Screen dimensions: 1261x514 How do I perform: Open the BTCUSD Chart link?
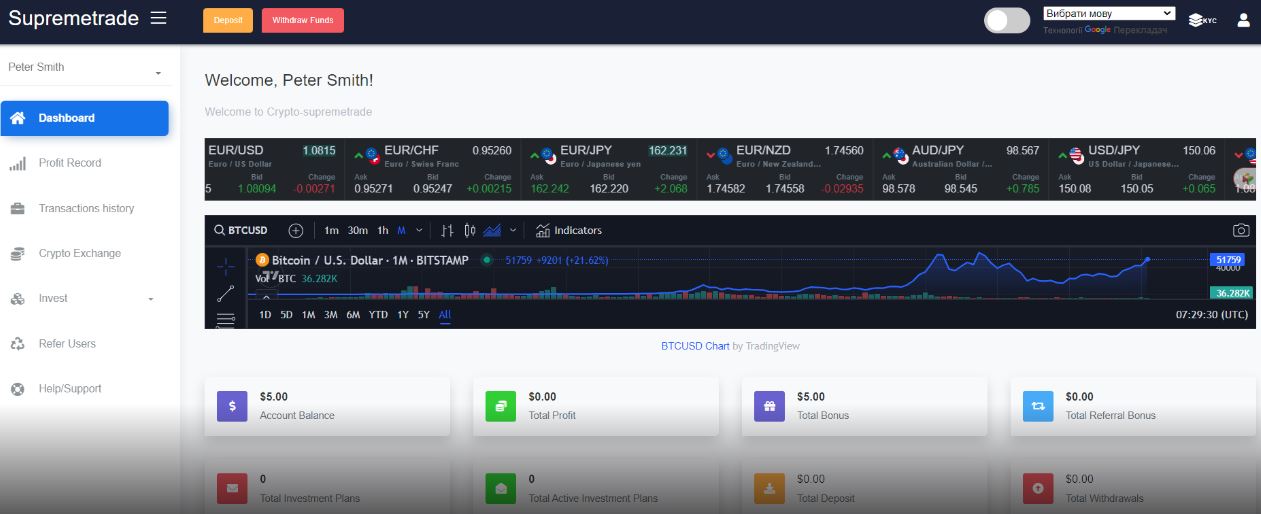click(x=694, y=346)
